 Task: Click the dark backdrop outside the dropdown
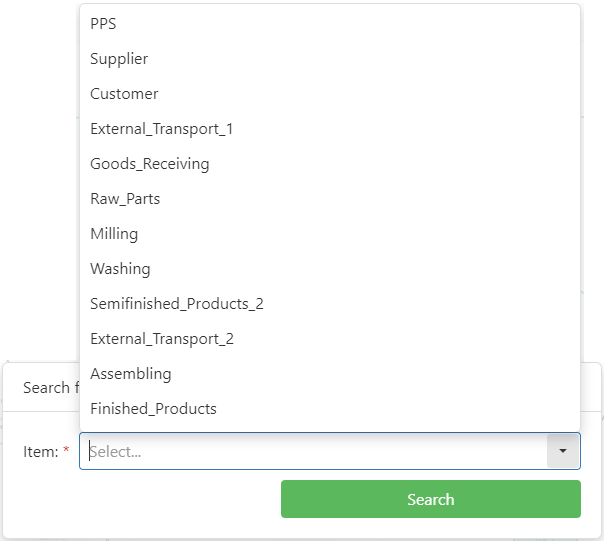38,180
